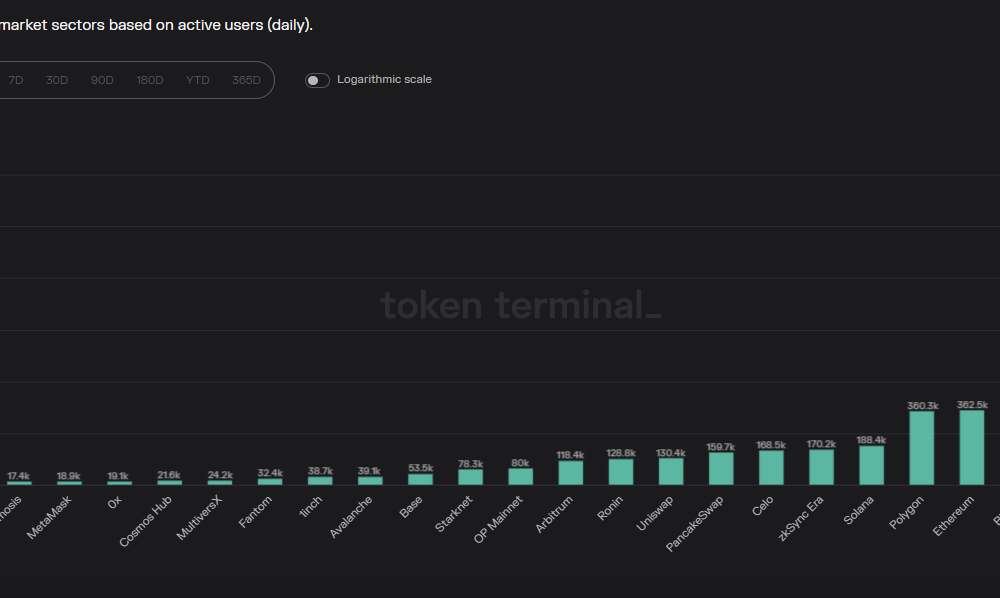The height and width of the screenshot is (598, 1000).
Task: Click the OP Mainnet bar
Action: (x=520, y=477)
